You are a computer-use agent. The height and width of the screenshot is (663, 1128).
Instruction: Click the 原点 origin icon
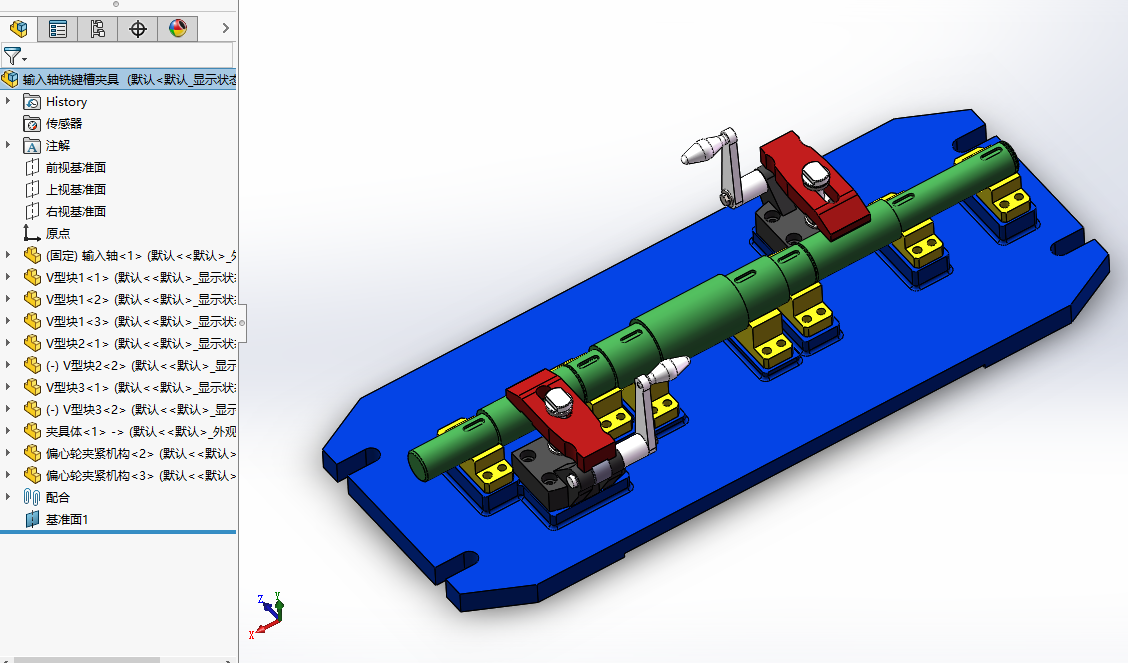click(32, 234)
